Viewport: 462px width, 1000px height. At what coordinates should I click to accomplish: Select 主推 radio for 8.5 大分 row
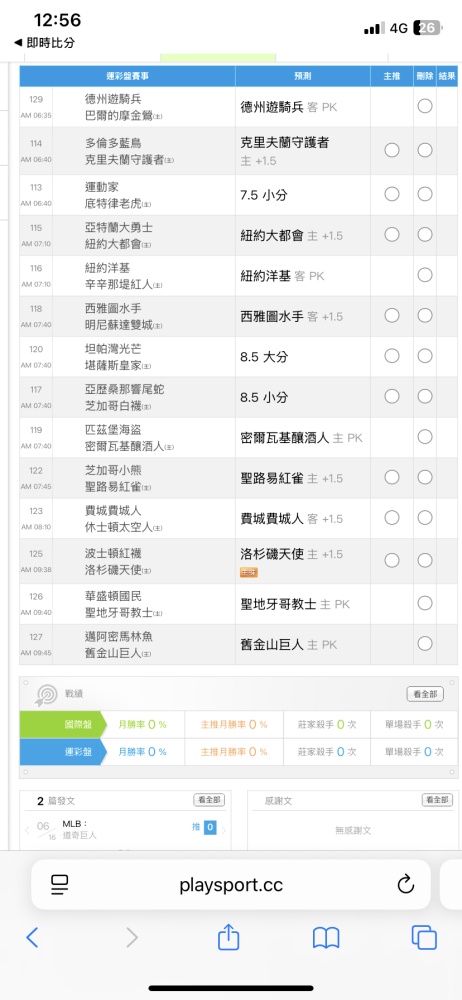click(x=392, y=356)
